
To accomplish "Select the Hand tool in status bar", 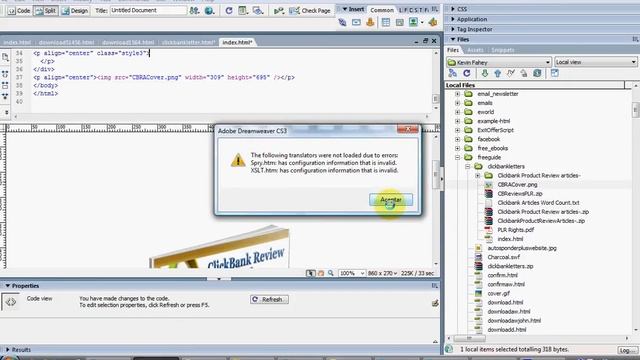I will point(321,273).
